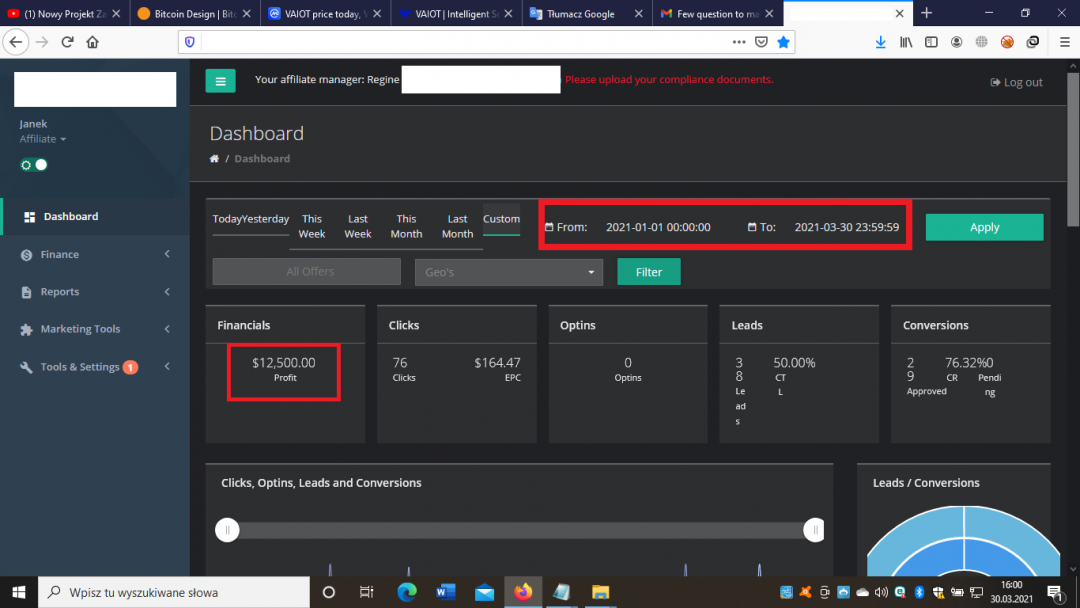
Task: Select the Last Week date range tab
Action: point(358,226)
